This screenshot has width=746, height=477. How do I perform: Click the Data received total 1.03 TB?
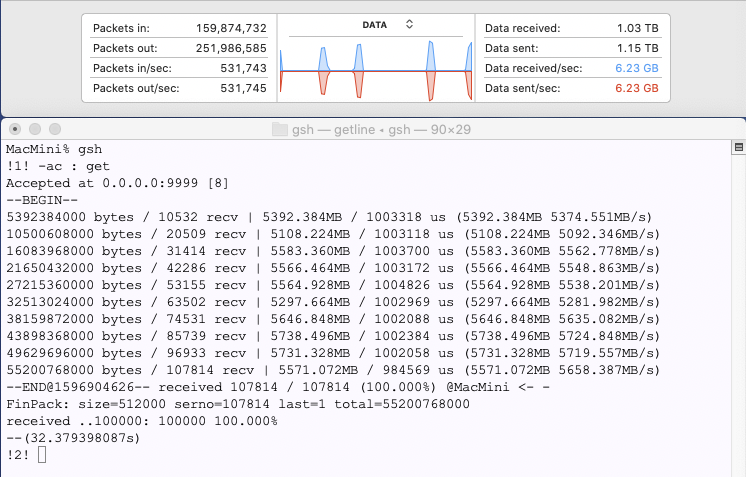(638, 29)
